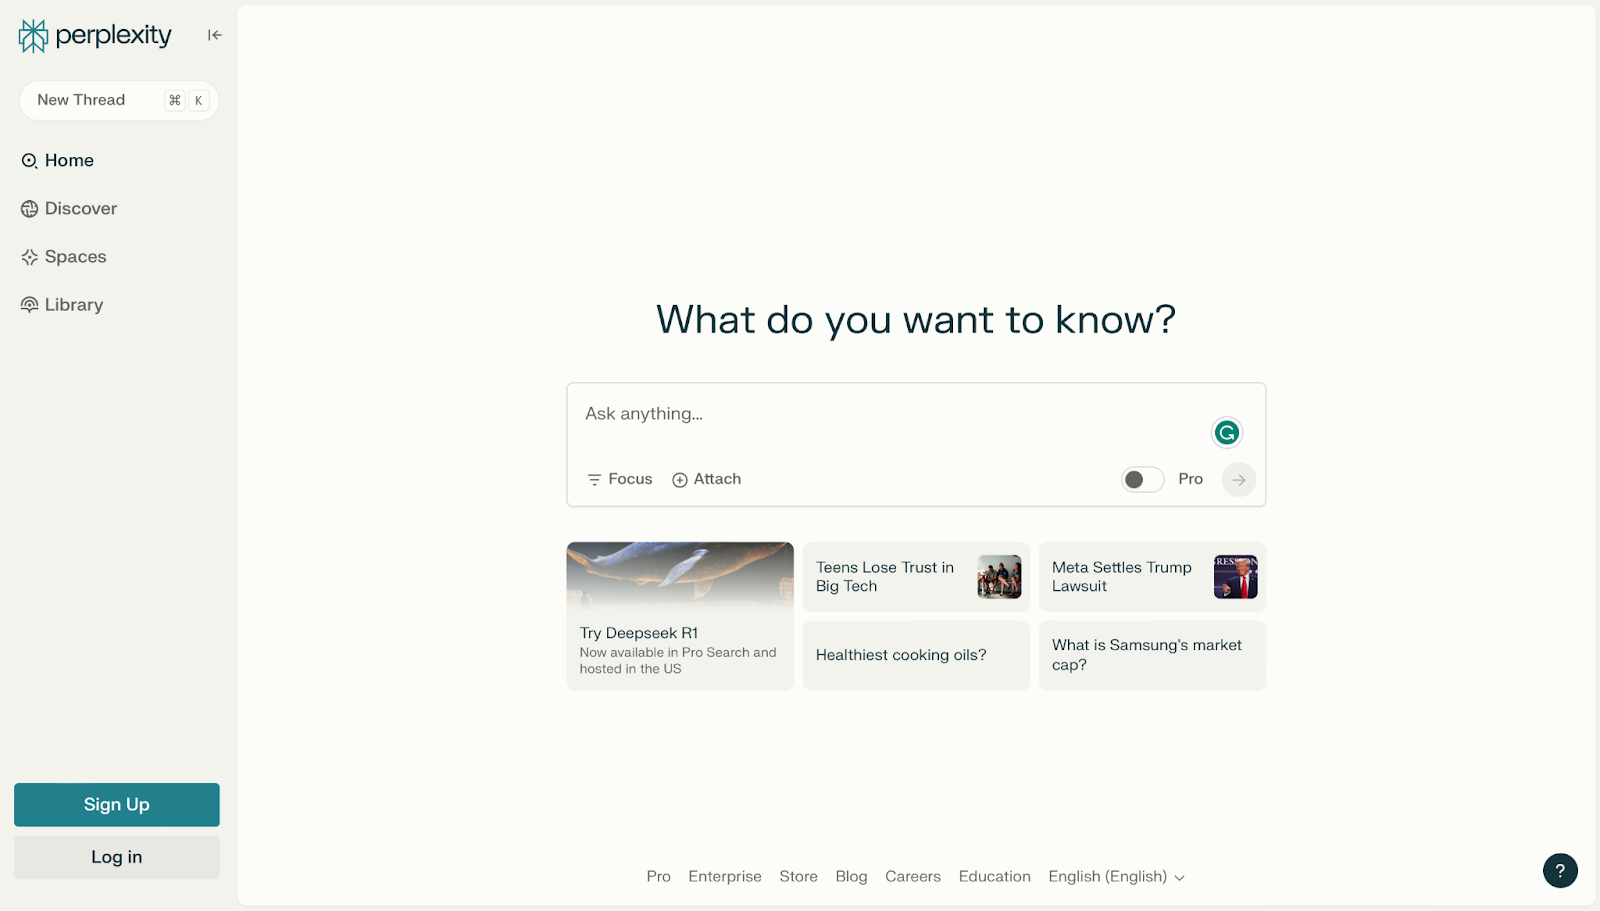Viewport: 1600px width, 911px height.
Task: Open the English (English) language dropdown
Action: [1117, 877]
